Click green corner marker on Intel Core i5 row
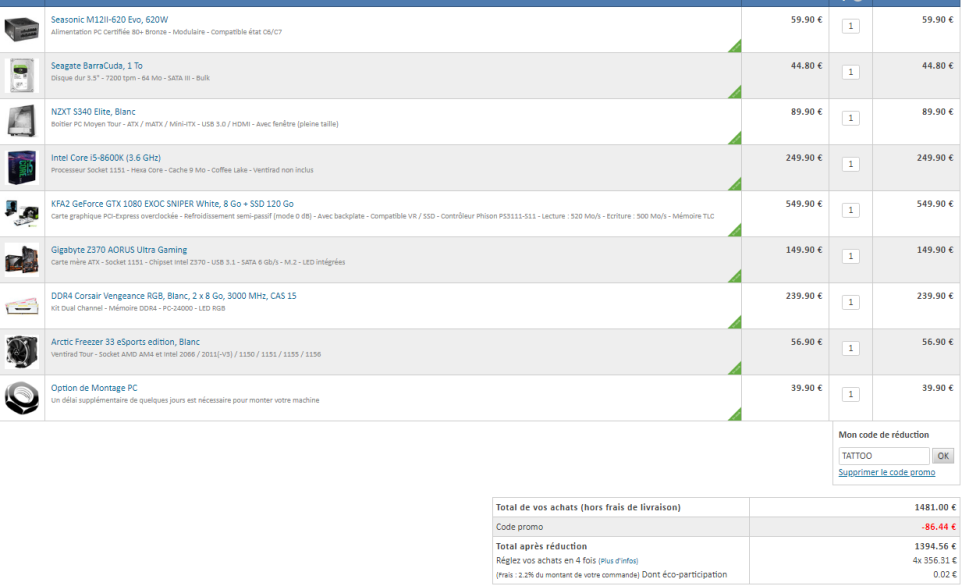The height and width of the screenshot is (586, 962). (x=736, y=185)
